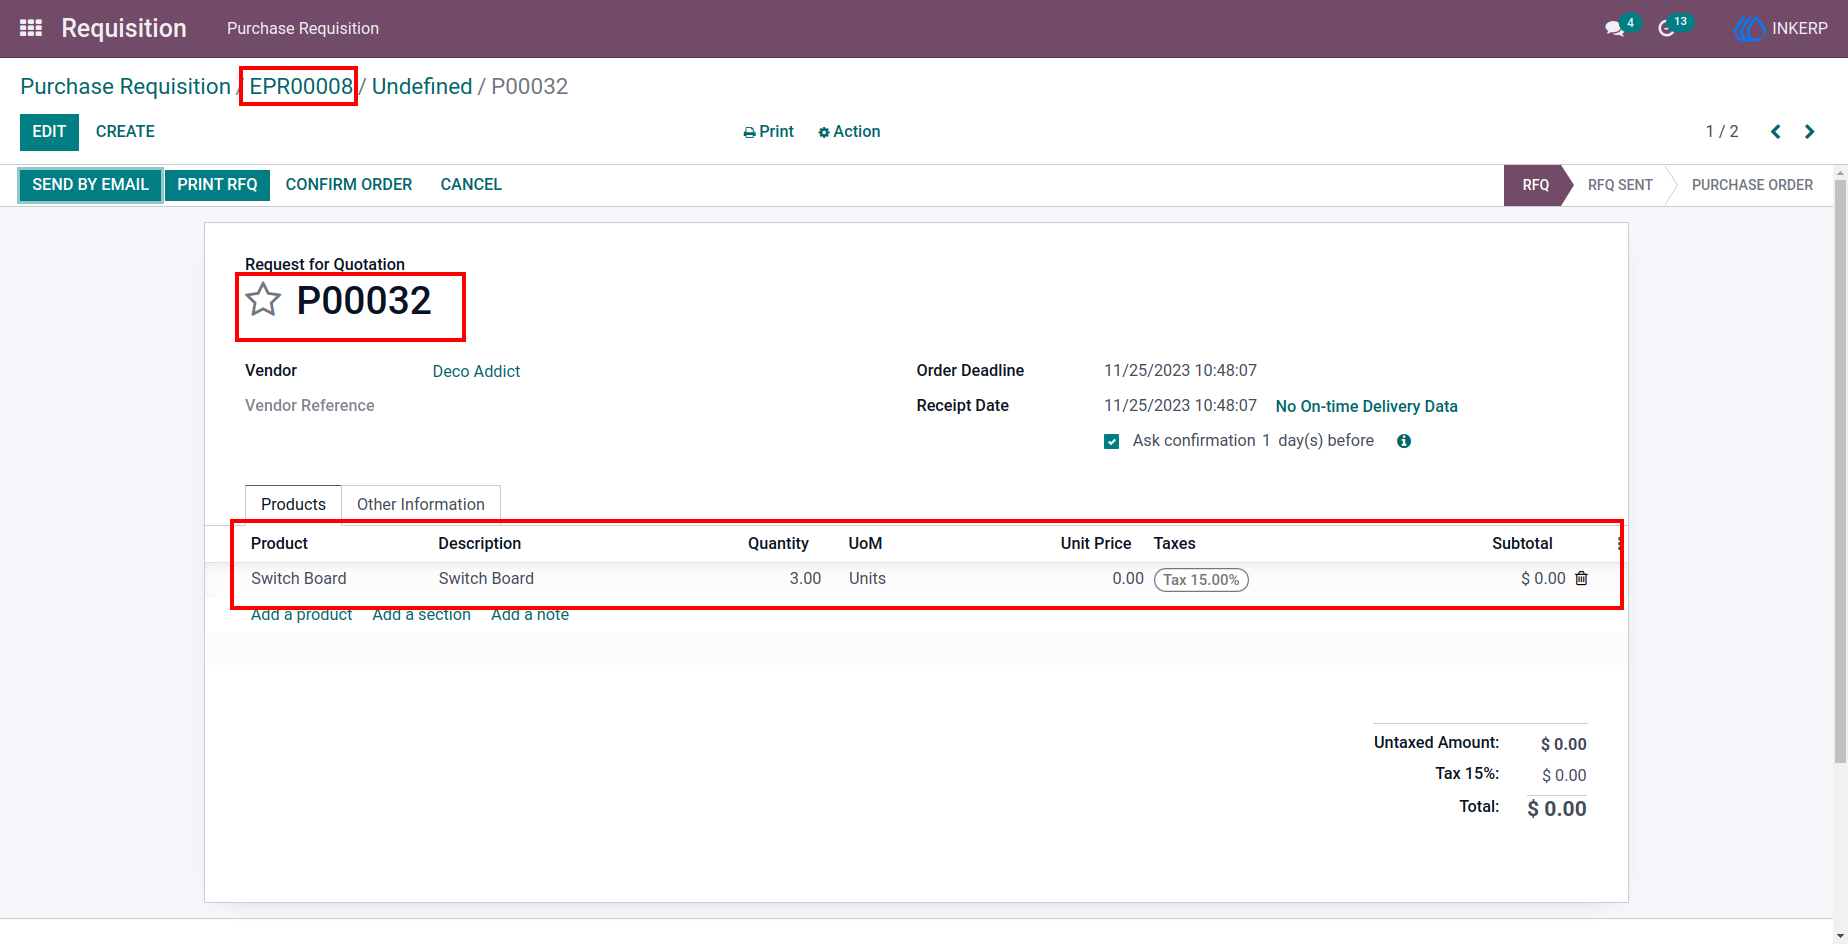Switch to the Other Information tab
Image resolution: width=1848 pixels, height=944 pixels.
(421, 504)
